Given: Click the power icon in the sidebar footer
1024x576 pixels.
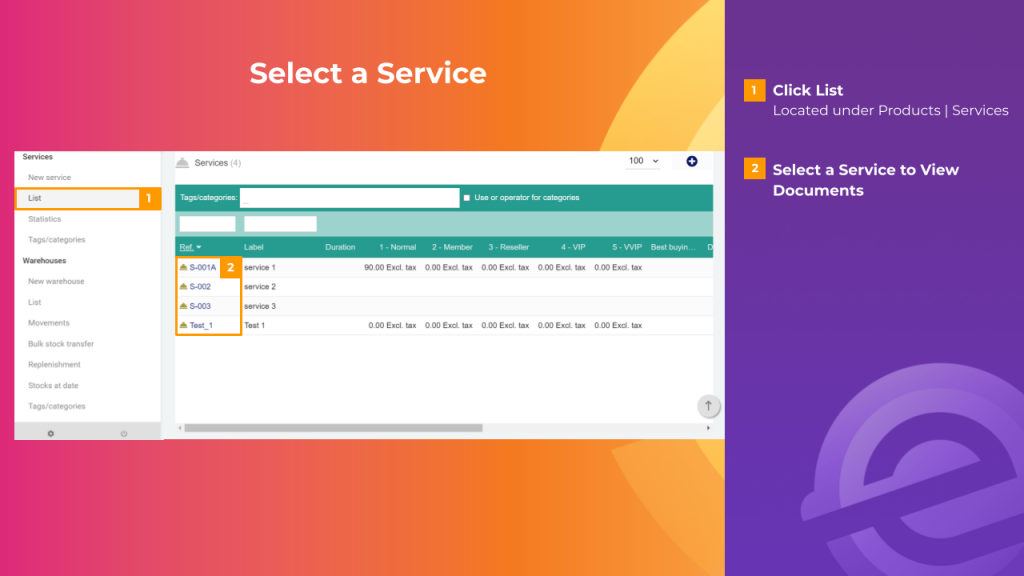Looking at the screenshot, I should [x=124, y=432].
